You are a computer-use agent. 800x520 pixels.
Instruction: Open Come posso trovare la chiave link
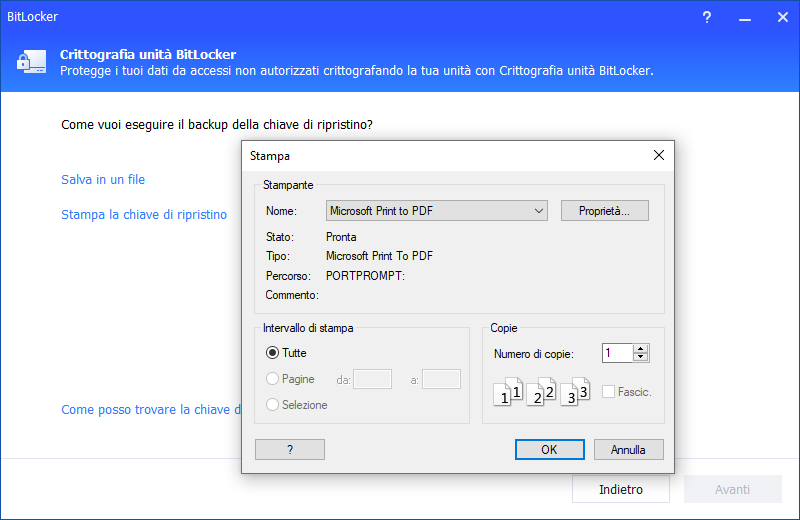point(151,410)
